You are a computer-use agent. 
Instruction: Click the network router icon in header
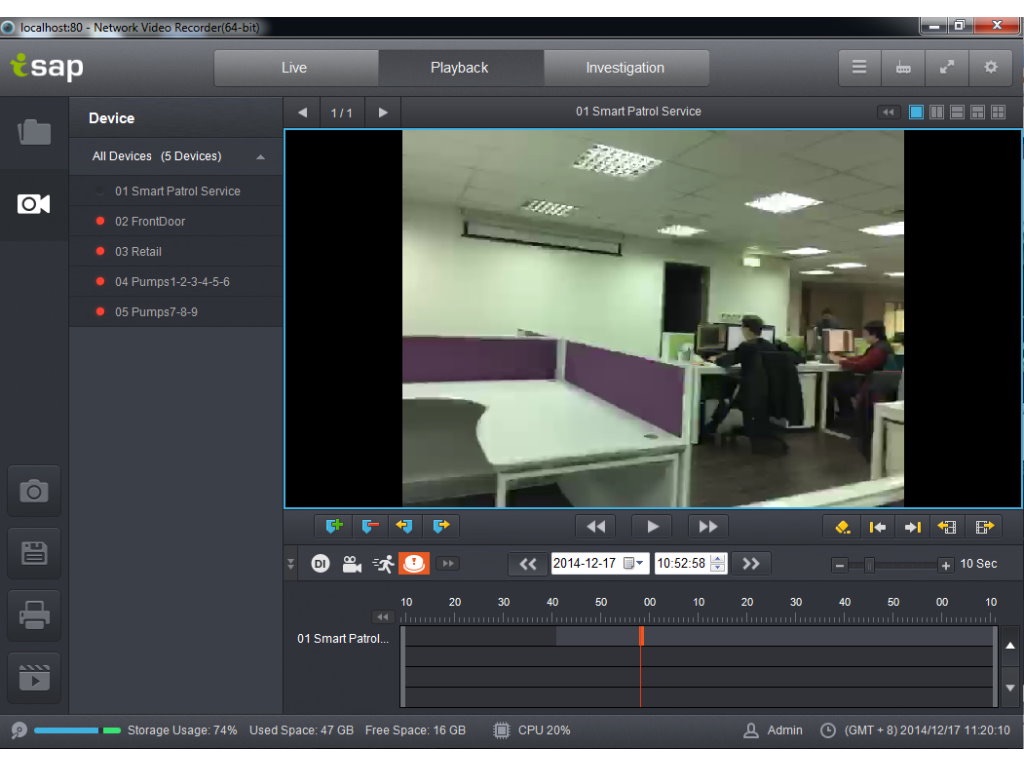tap(902, 68)
